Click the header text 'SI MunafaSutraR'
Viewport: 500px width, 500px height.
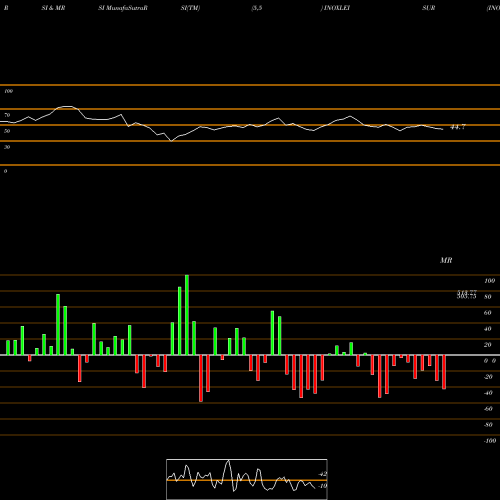point(123,8)
